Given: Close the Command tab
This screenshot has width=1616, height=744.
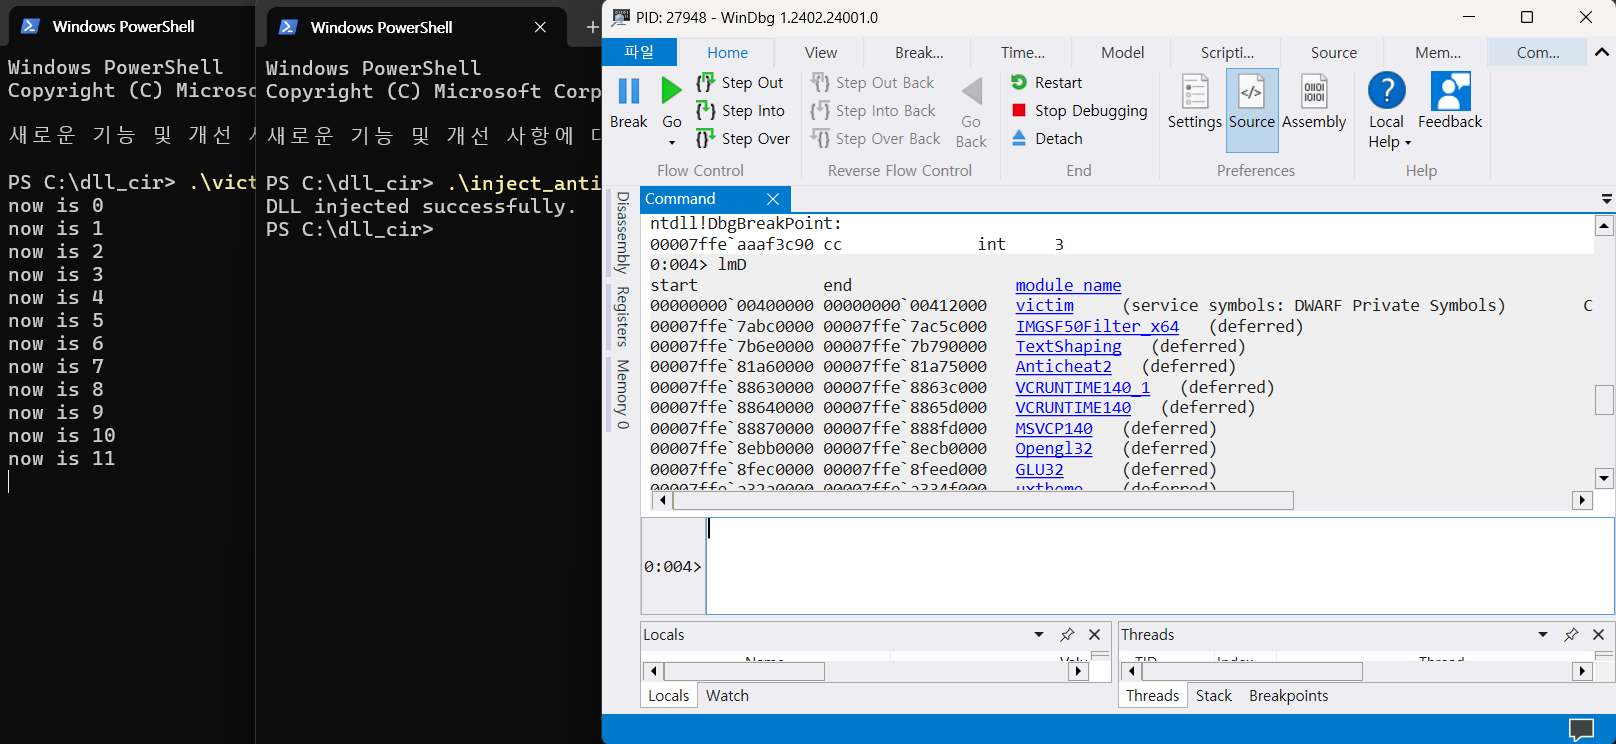Looking at the screenshot, I should [773, 199].
